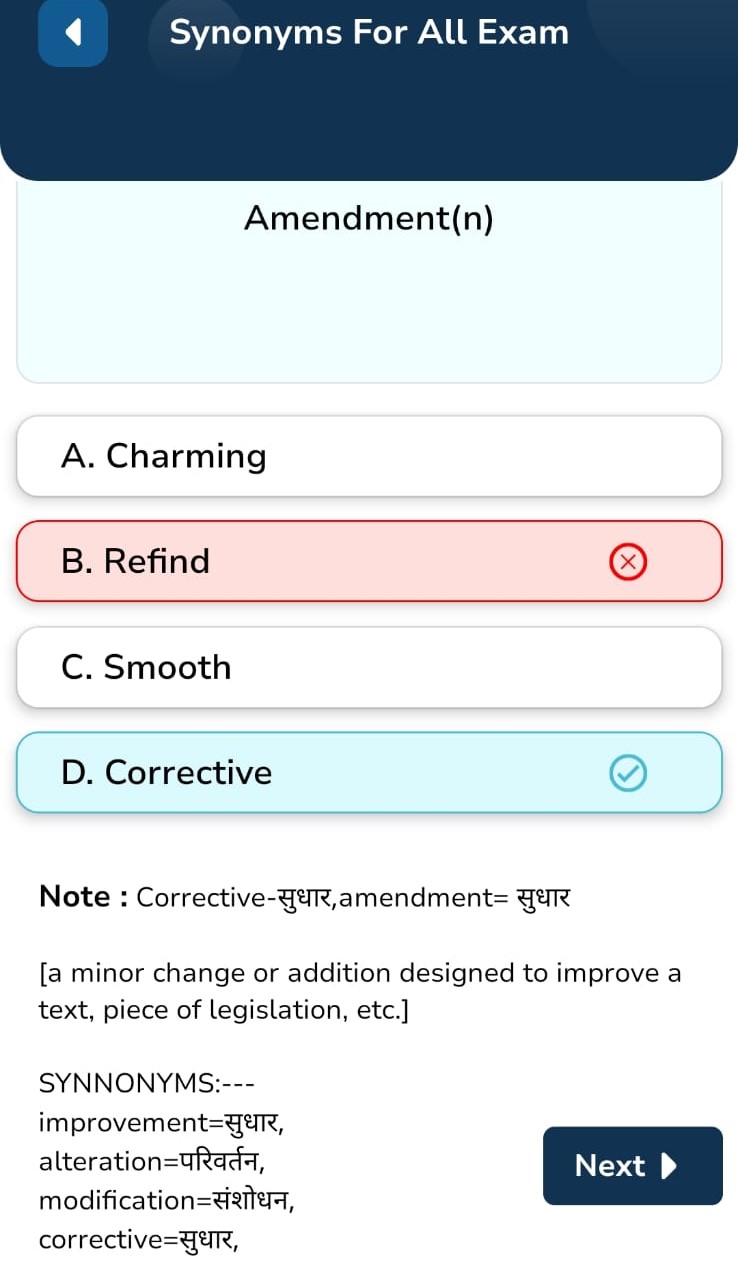Tap the back arrow button

click(73, 33)
